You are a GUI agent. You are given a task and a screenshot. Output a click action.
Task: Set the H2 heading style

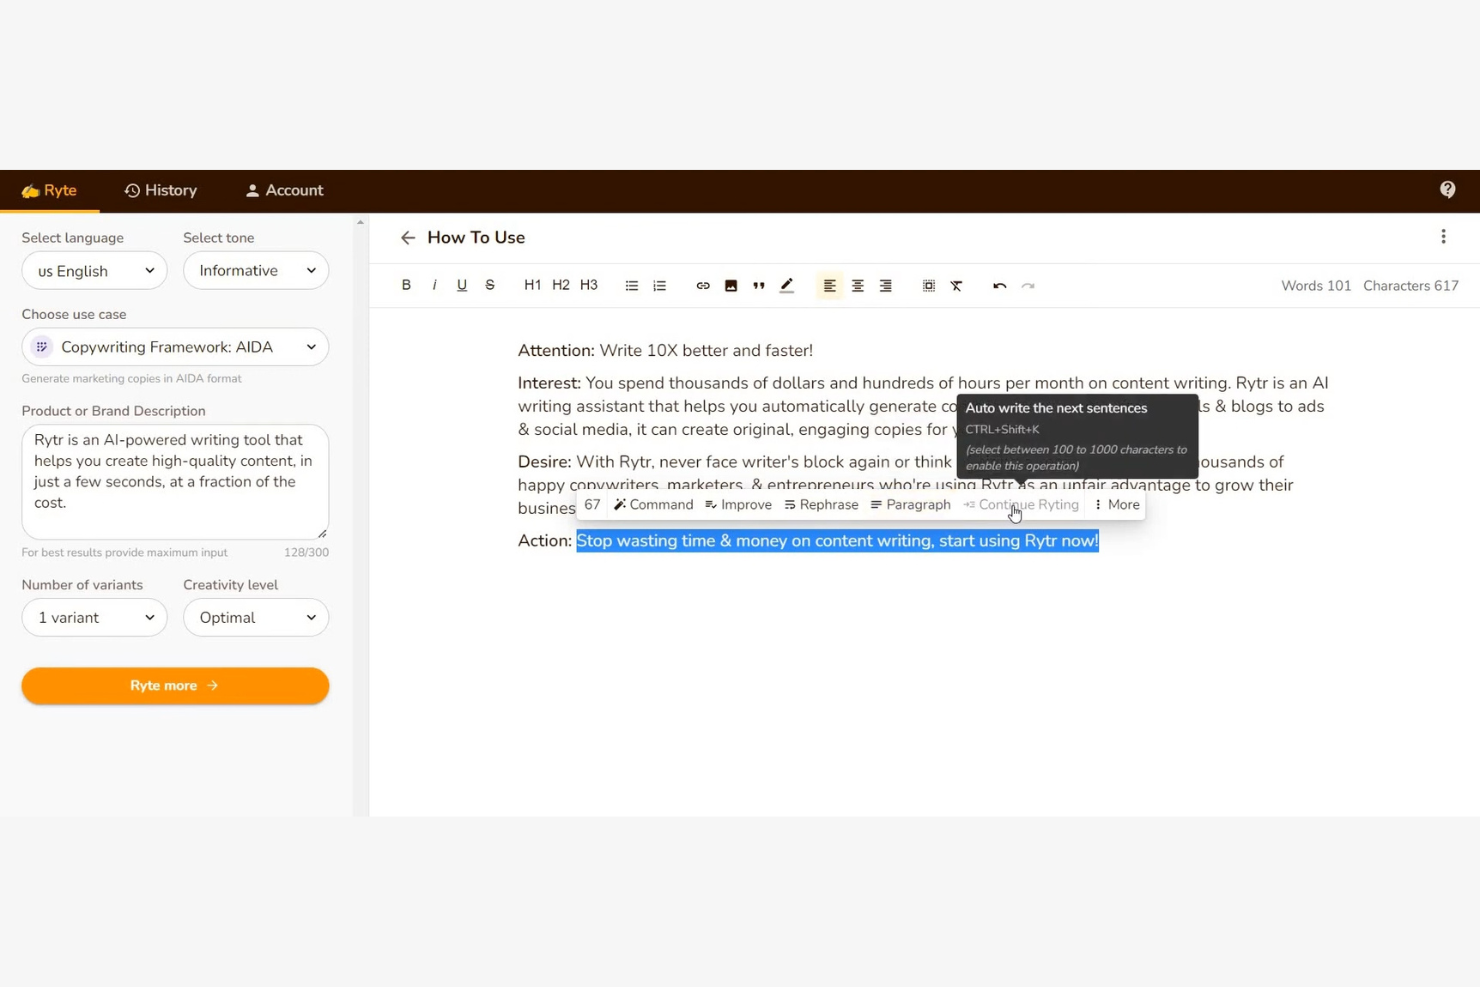(x=561, y=285)
